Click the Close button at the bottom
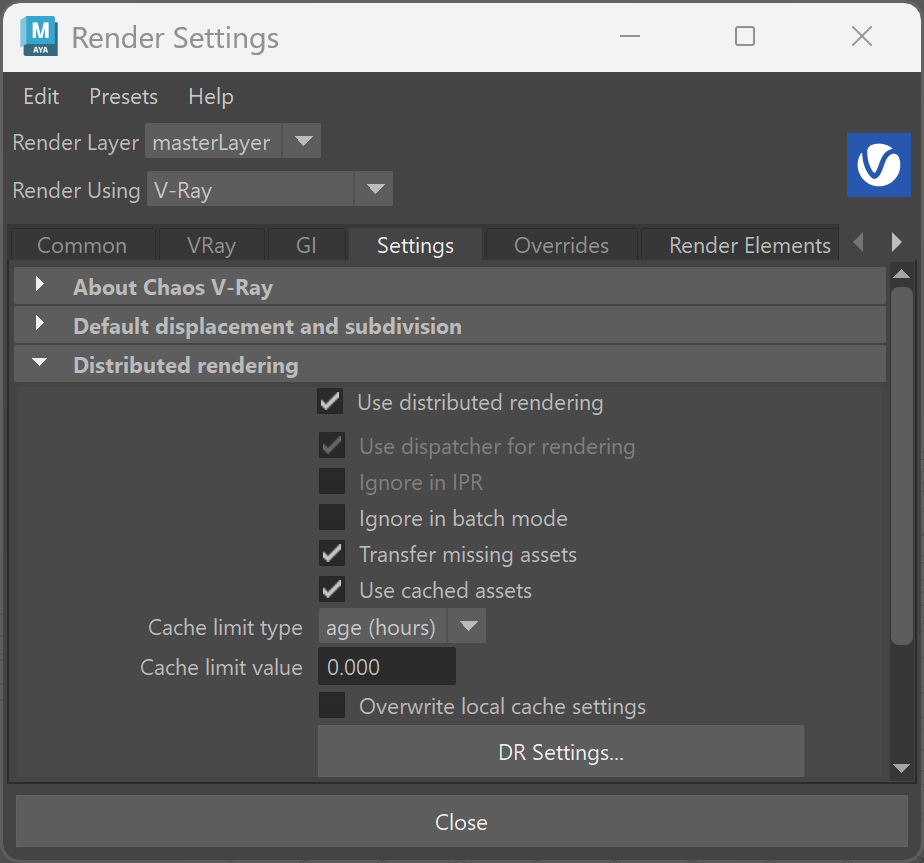The image size is (924, 863). coord(461,821)
